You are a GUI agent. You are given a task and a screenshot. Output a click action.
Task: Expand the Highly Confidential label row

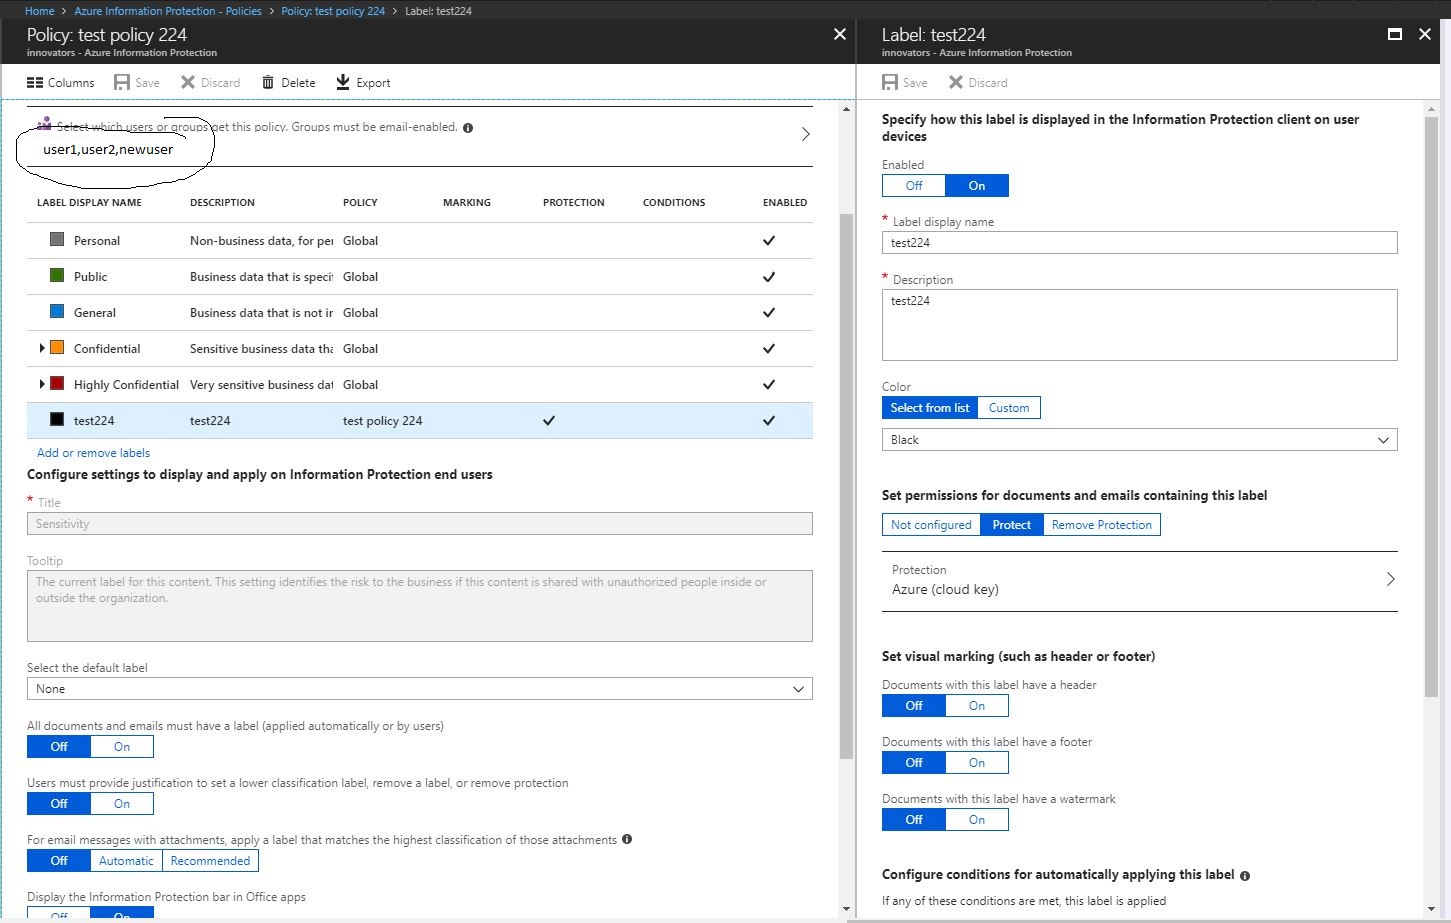click(41, 384)
